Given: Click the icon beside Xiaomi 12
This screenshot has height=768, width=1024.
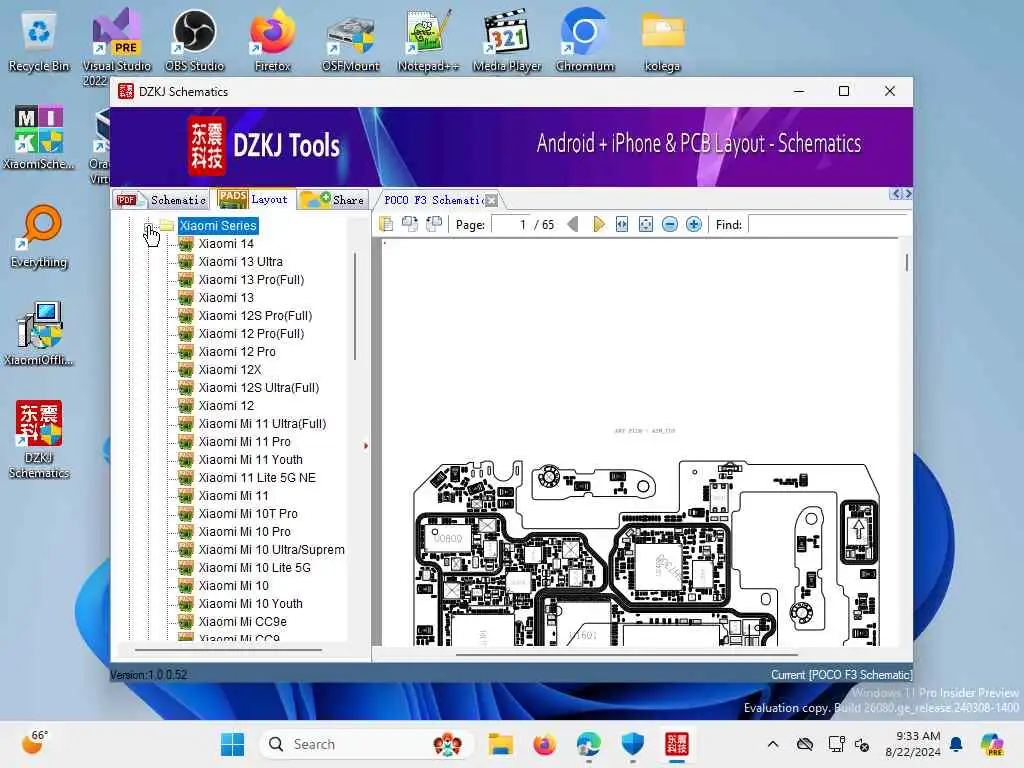Looking at the screenshot, I should pyautogui.click(x=186, y=406).
